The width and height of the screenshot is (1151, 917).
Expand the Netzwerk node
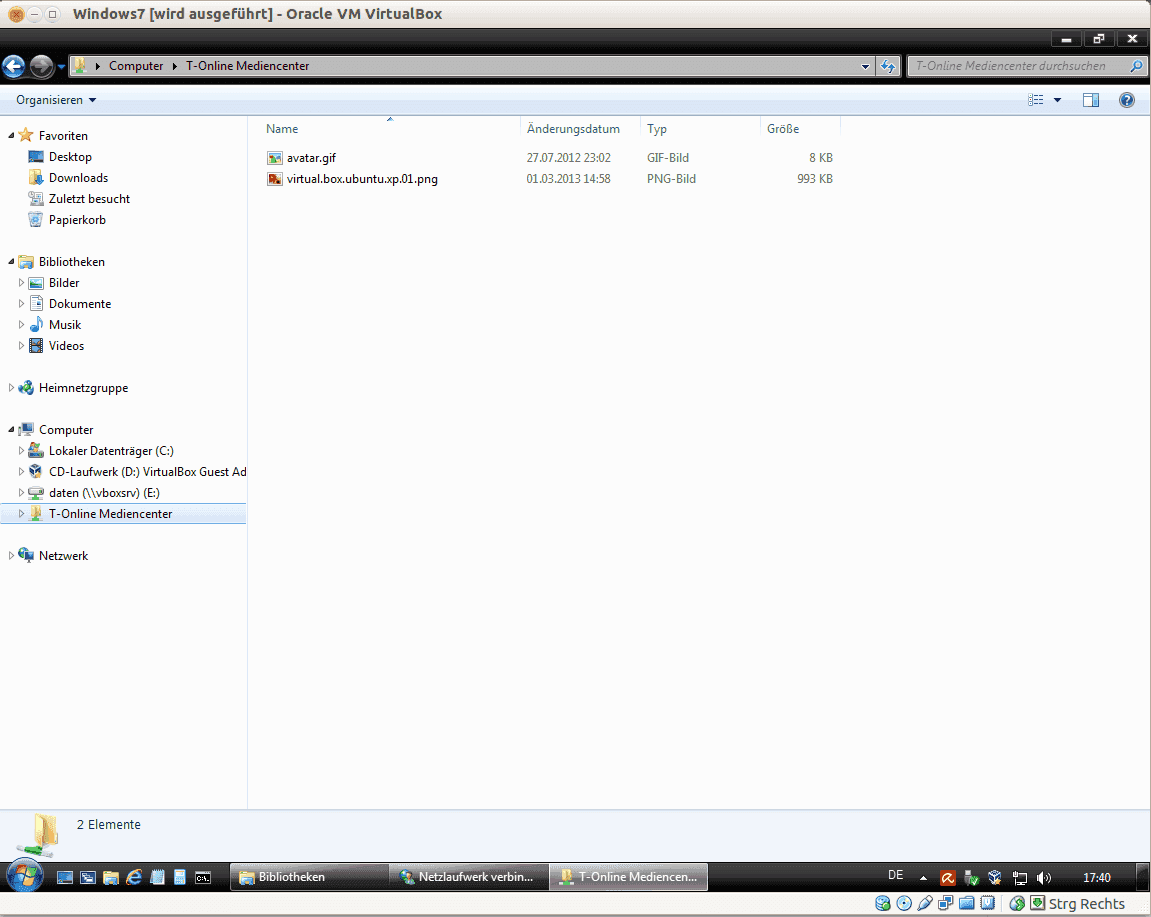pyautogui.click(x=11, y=556)
